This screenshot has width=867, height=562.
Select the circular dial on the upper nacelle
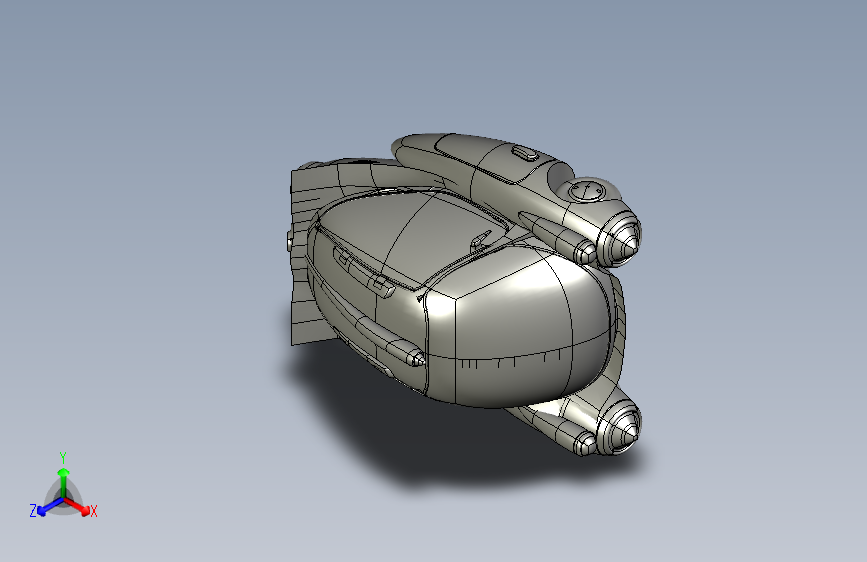[587, 191]
